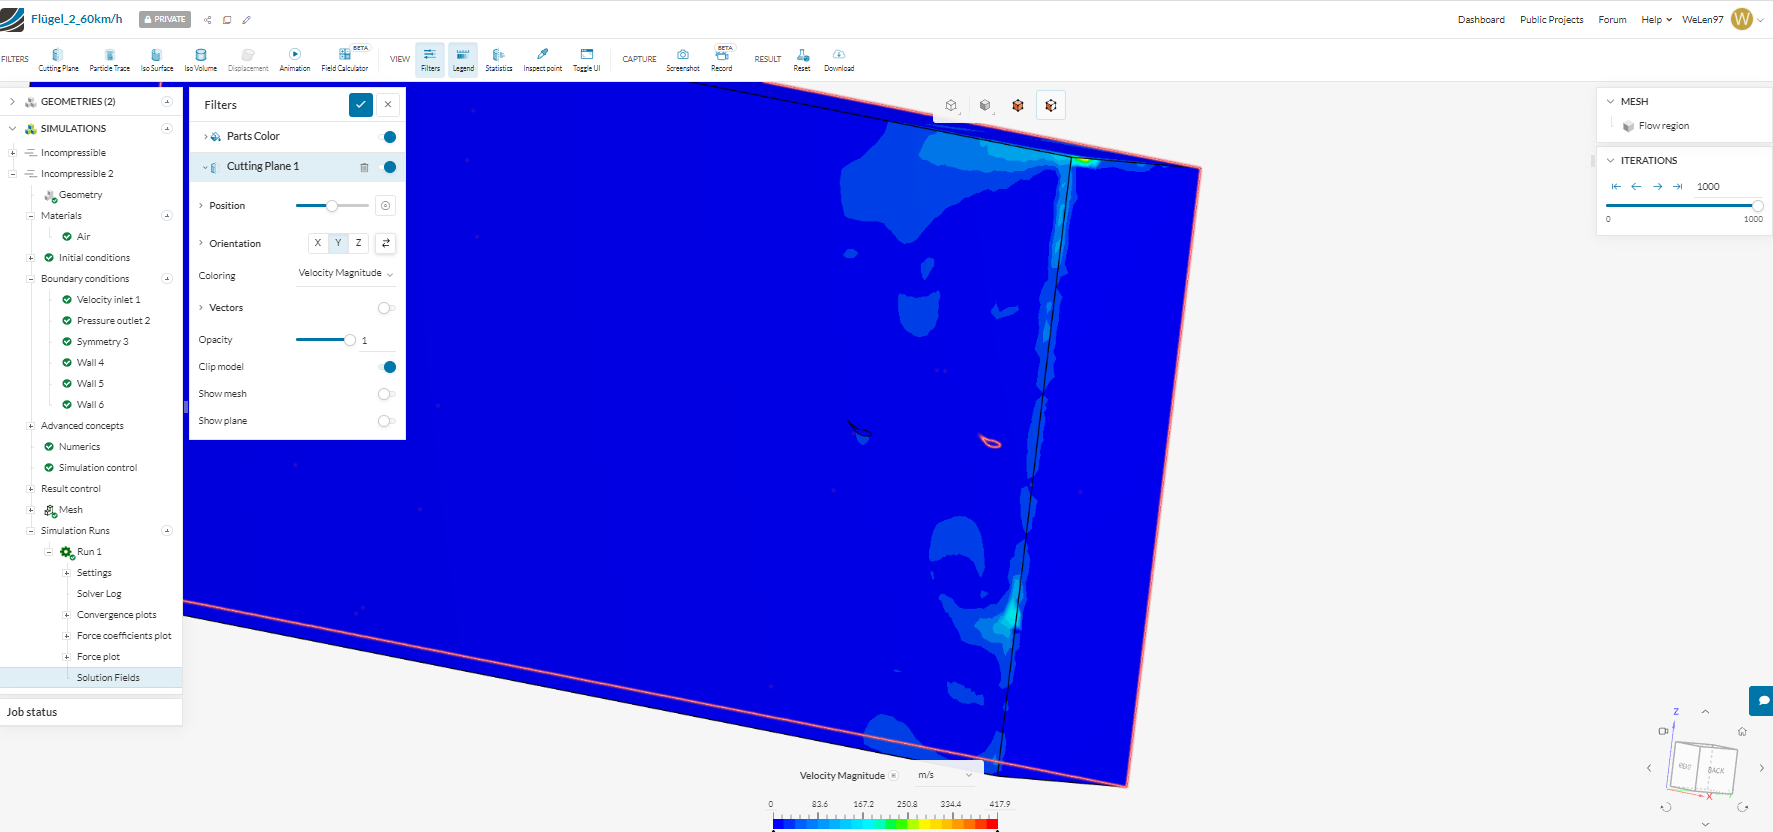Open the chat support bubble
This screenshot has height=832, width=1773.
(x=1762, y=700)
